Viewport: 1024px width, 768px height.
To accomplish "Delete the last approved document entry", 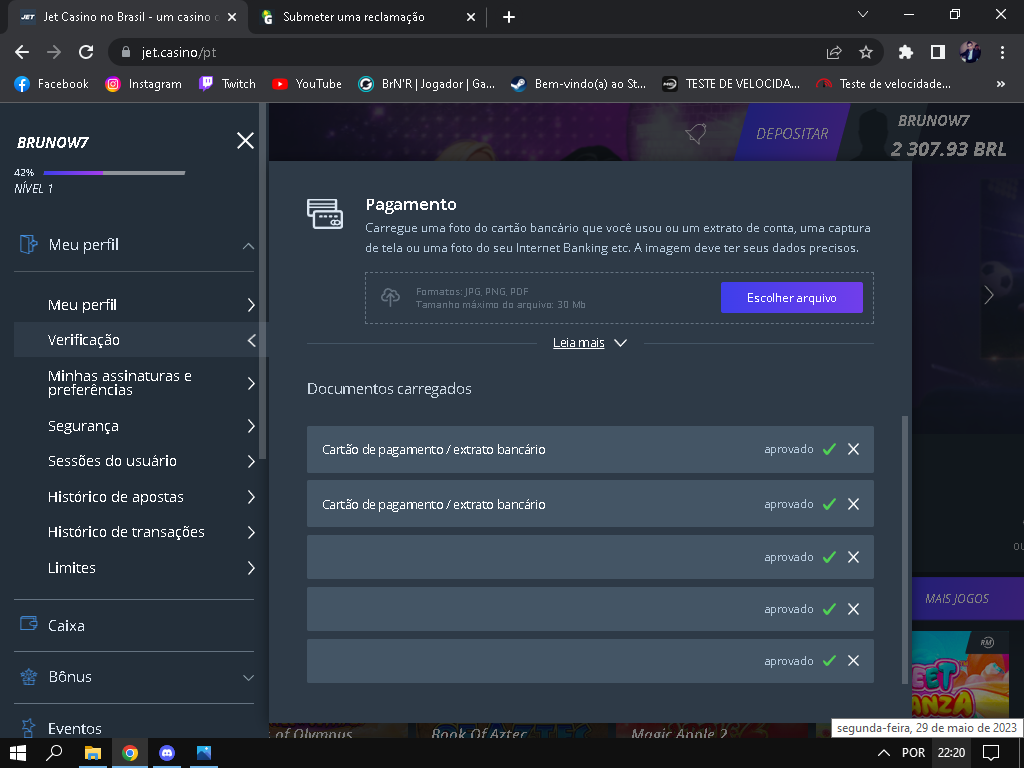I will pyautogui.click(x=853, y=661).
